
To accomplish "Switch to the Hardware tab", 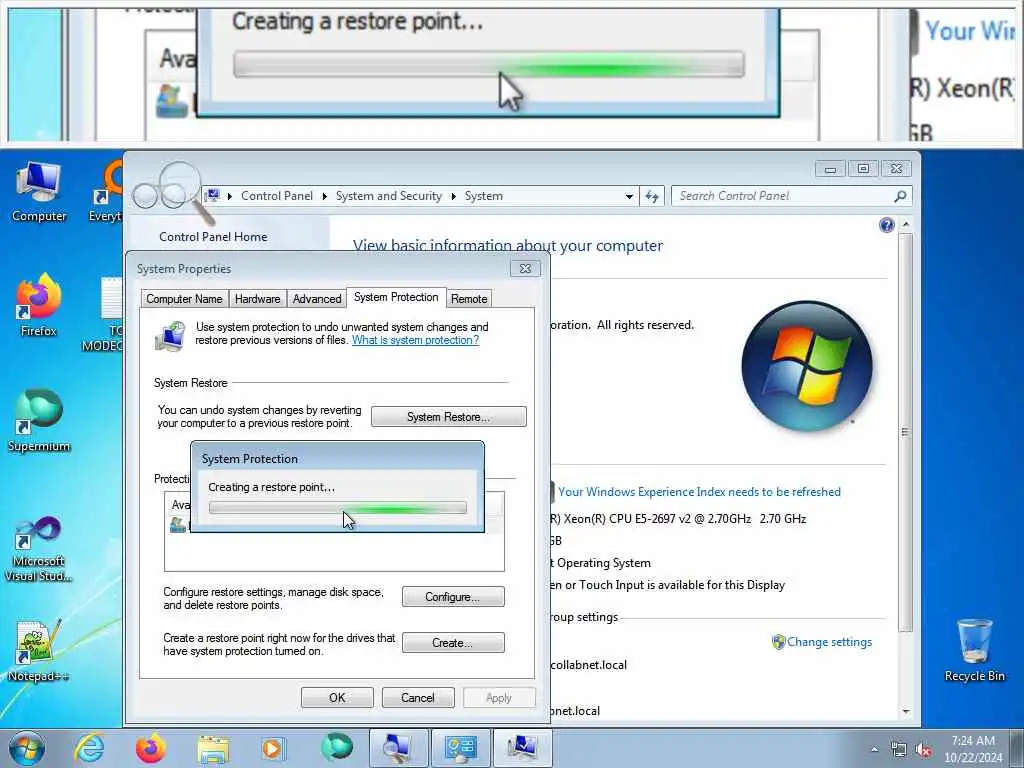I will (257, 298).
